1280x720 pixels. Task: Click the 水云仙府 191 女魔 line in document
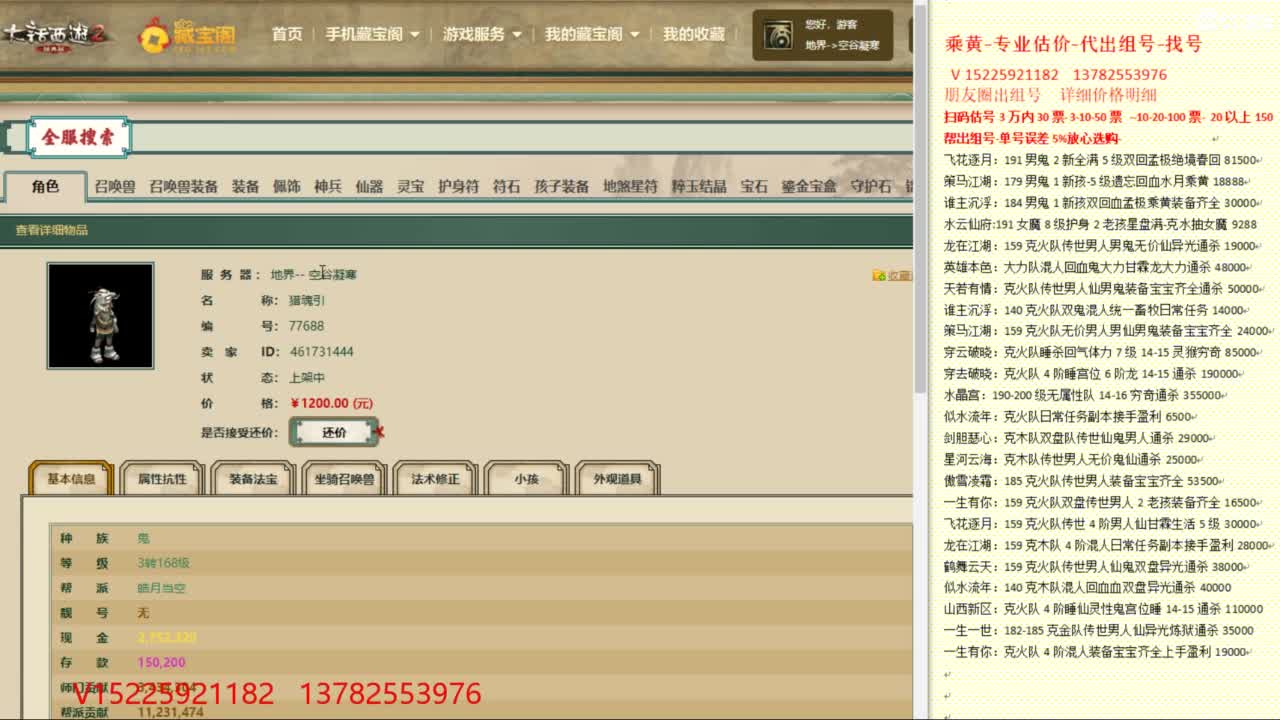[1101, 225]
